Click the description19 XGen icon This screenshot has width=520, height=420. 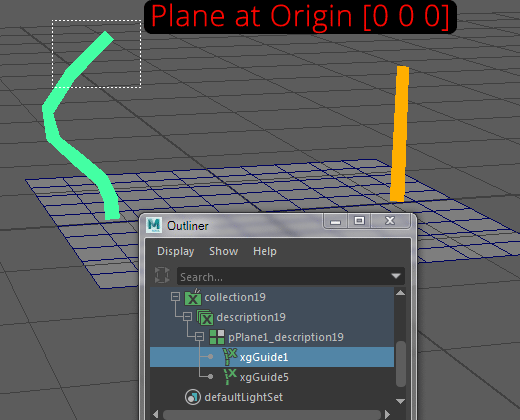pos(205,318)
